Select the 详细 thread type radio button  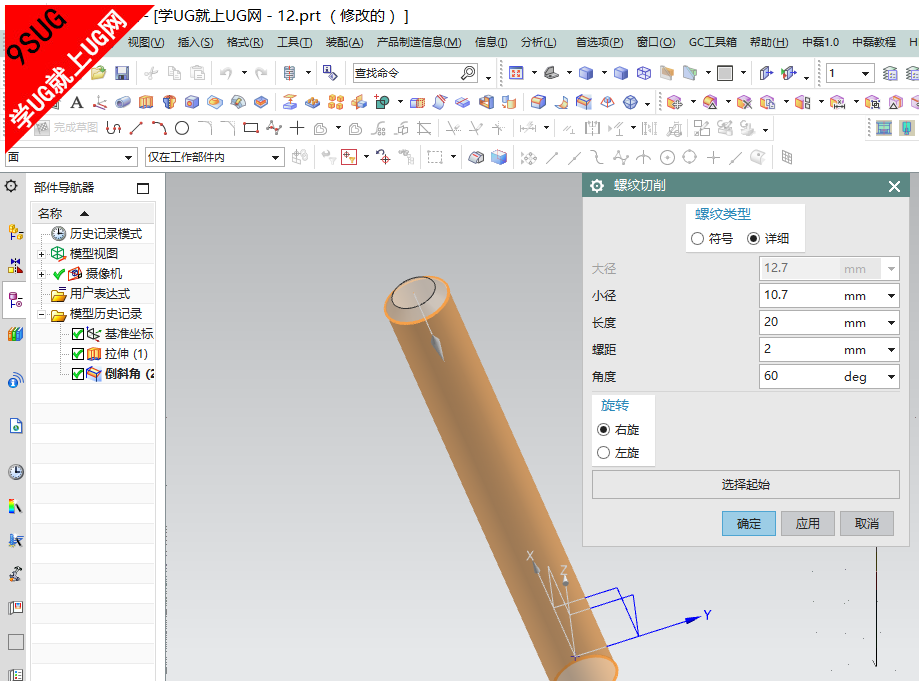pos(754,239)
